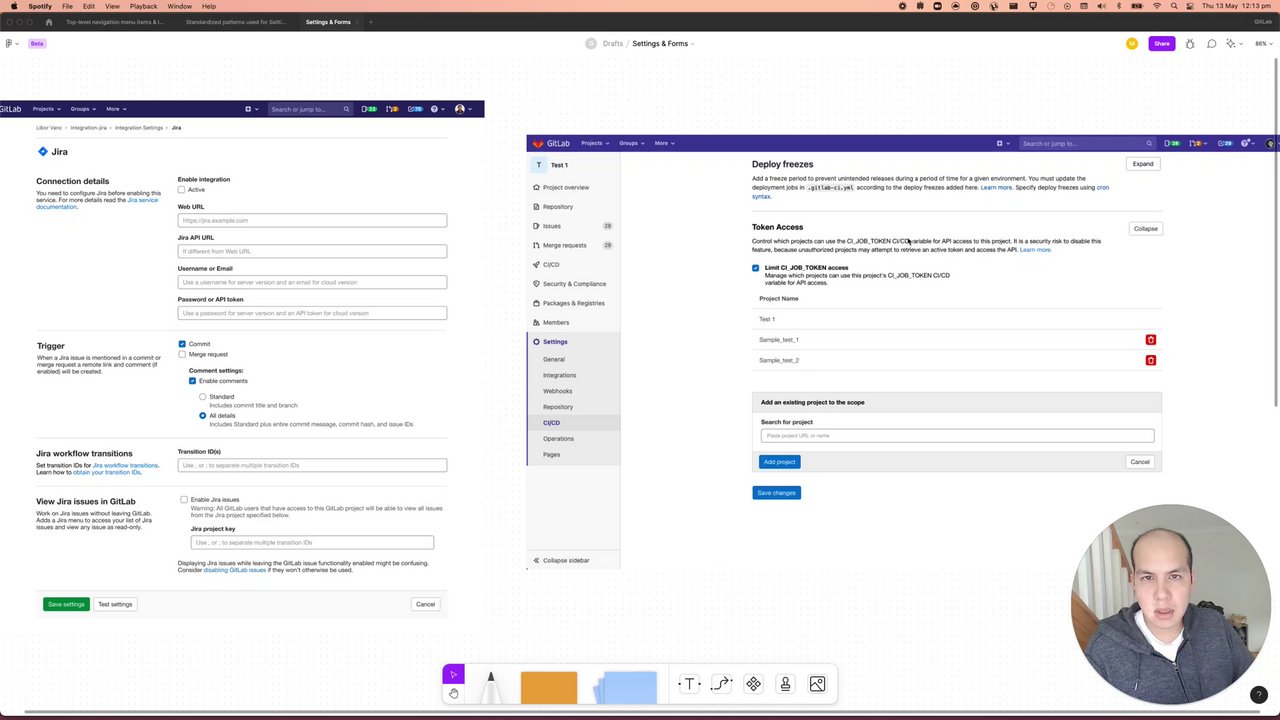This screenshot has width=1280, height=720.
Task: Click the Test settings button
Action: pyautogui.click(x=115, y=604)
